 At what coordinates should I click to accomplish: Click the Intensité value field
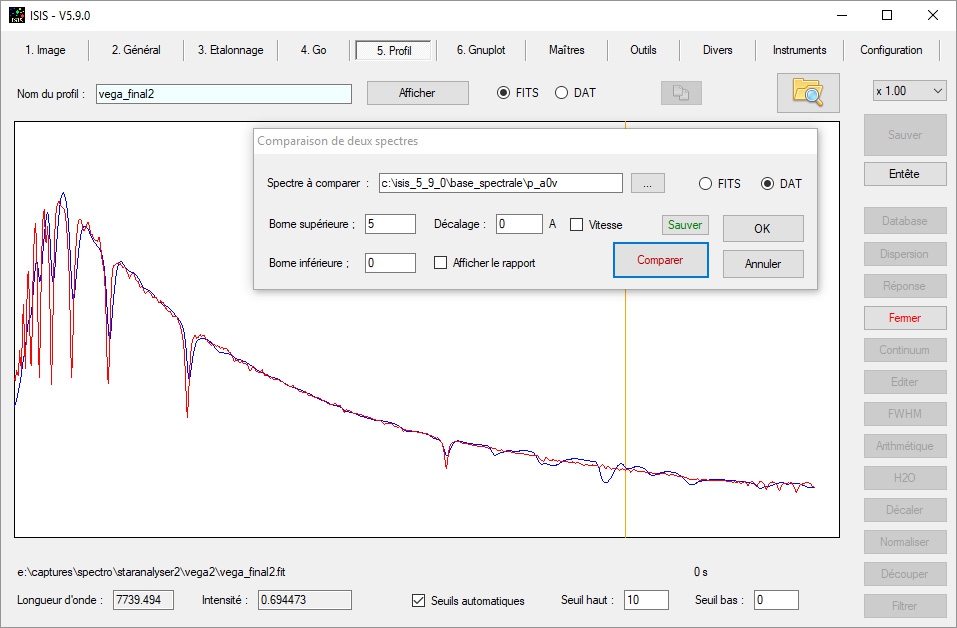click(305, 600)
